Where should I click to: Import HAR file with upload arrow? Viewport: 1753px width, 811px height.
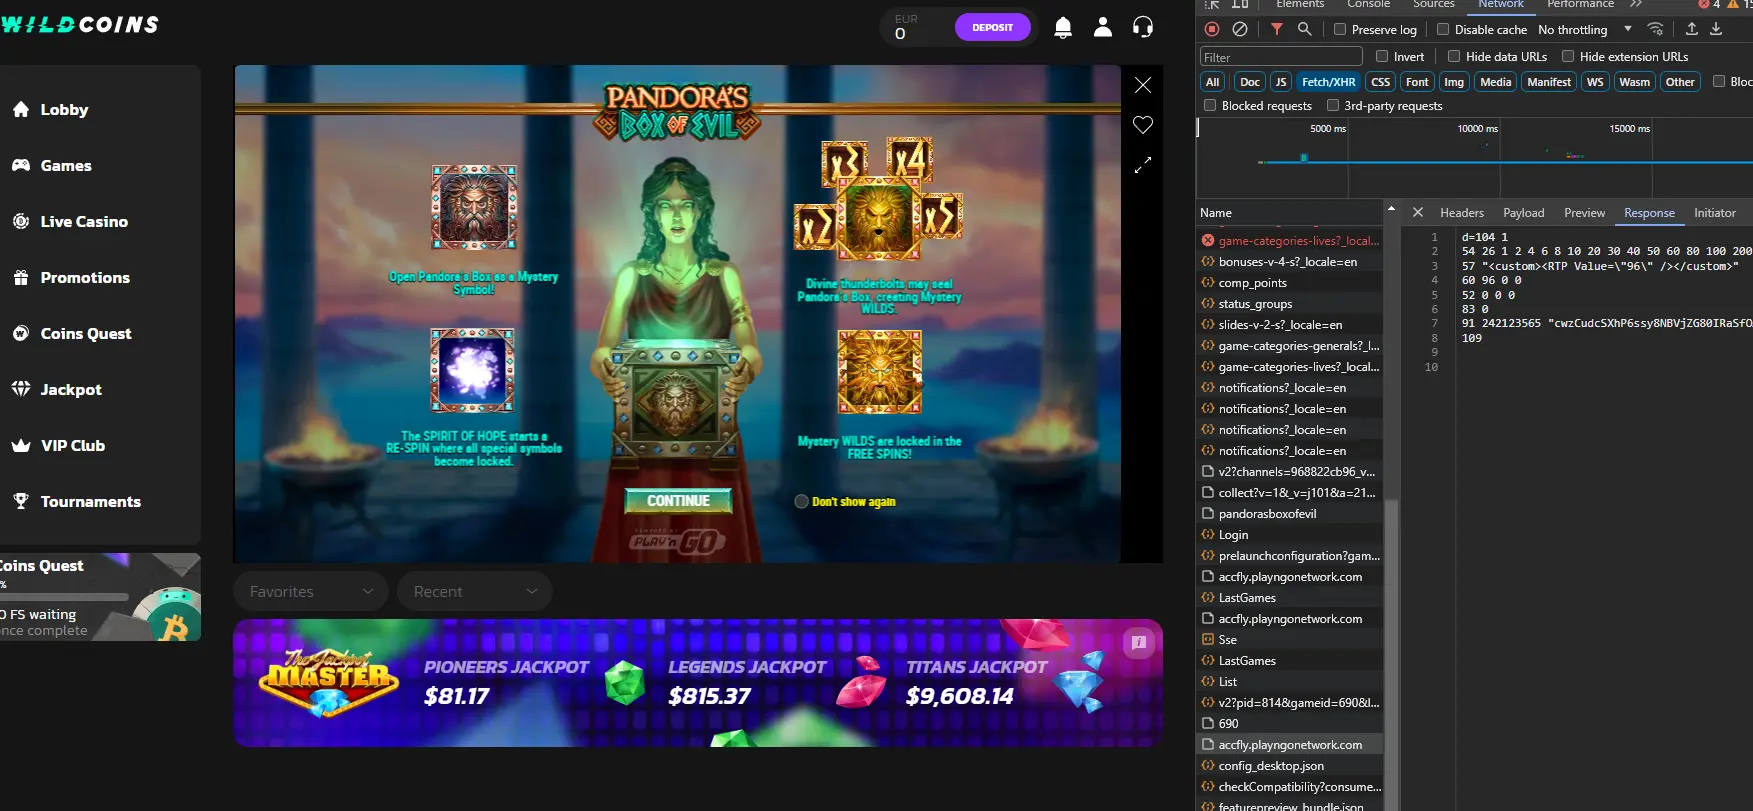(1692, 29)
